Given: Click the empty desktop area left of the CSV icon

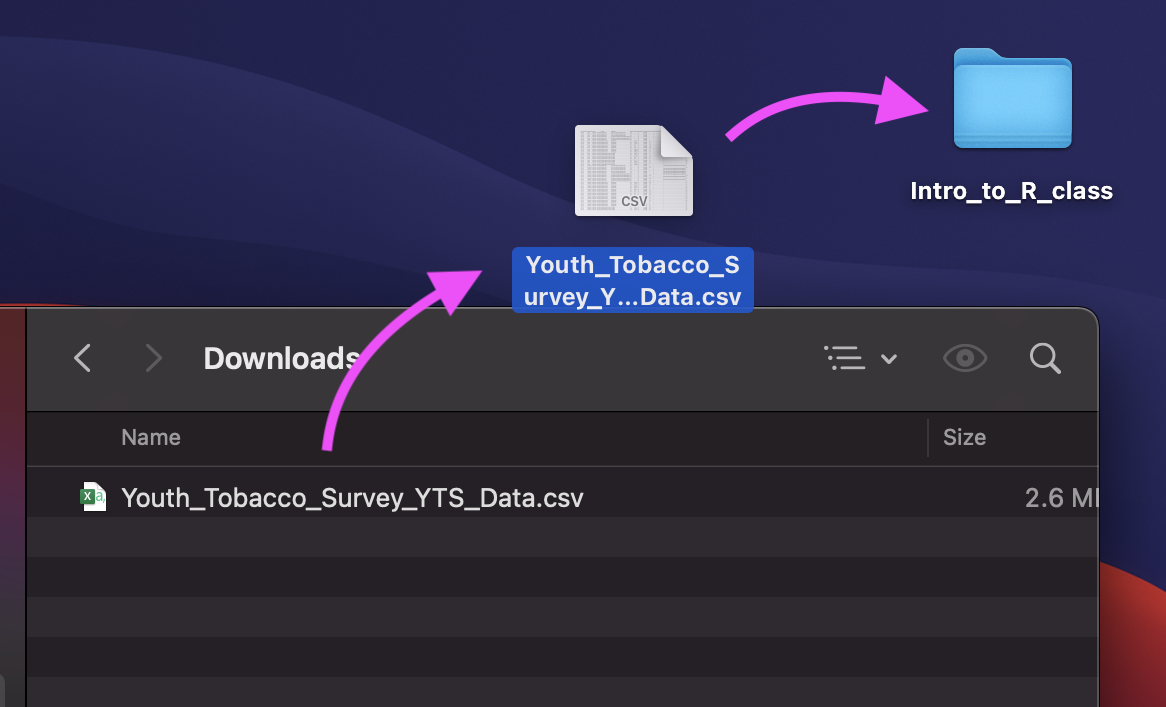Looking at the screenshot, I should click(300, 170).
